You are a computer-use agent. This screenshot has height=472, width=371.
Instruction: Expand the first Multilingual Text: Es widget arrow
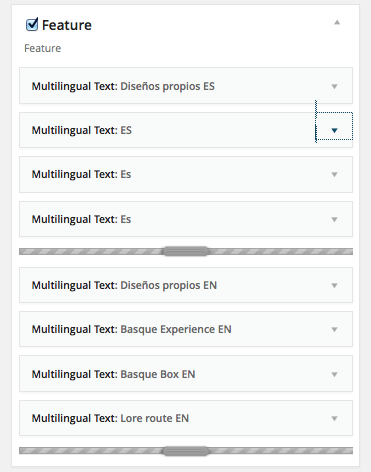click(334, 174)
